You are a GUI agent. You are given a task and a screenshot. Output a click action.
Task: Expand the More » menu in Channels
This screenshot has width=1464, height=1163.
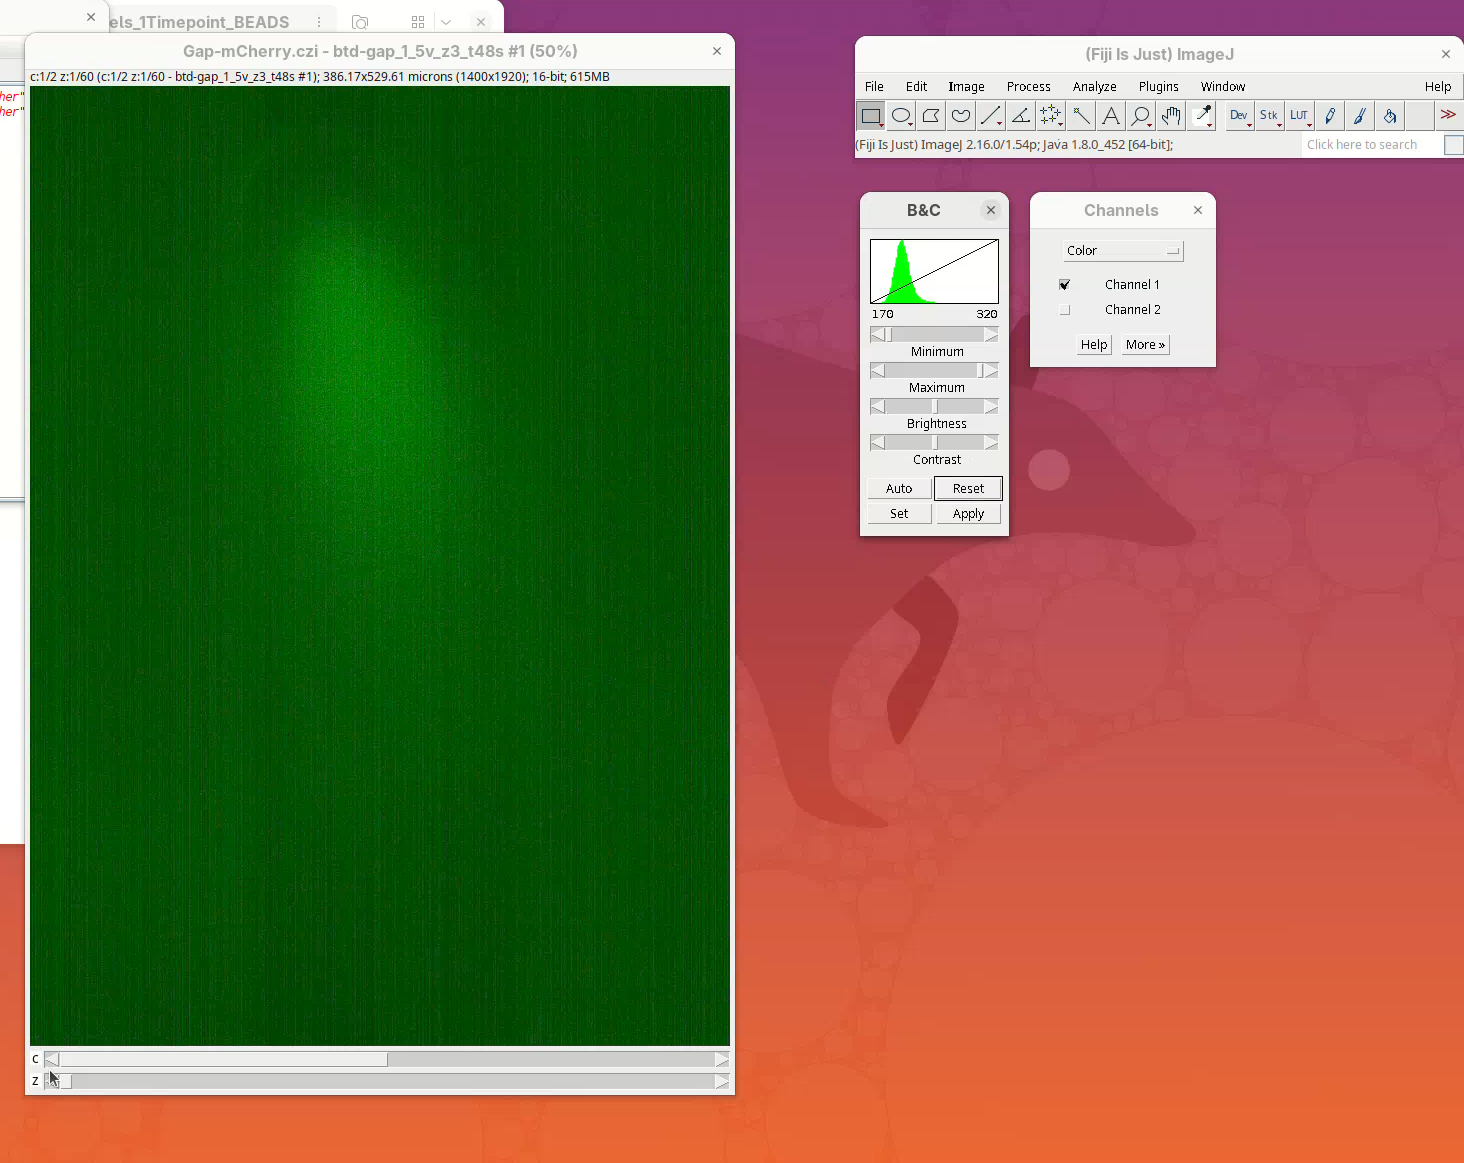[1145, 345]
